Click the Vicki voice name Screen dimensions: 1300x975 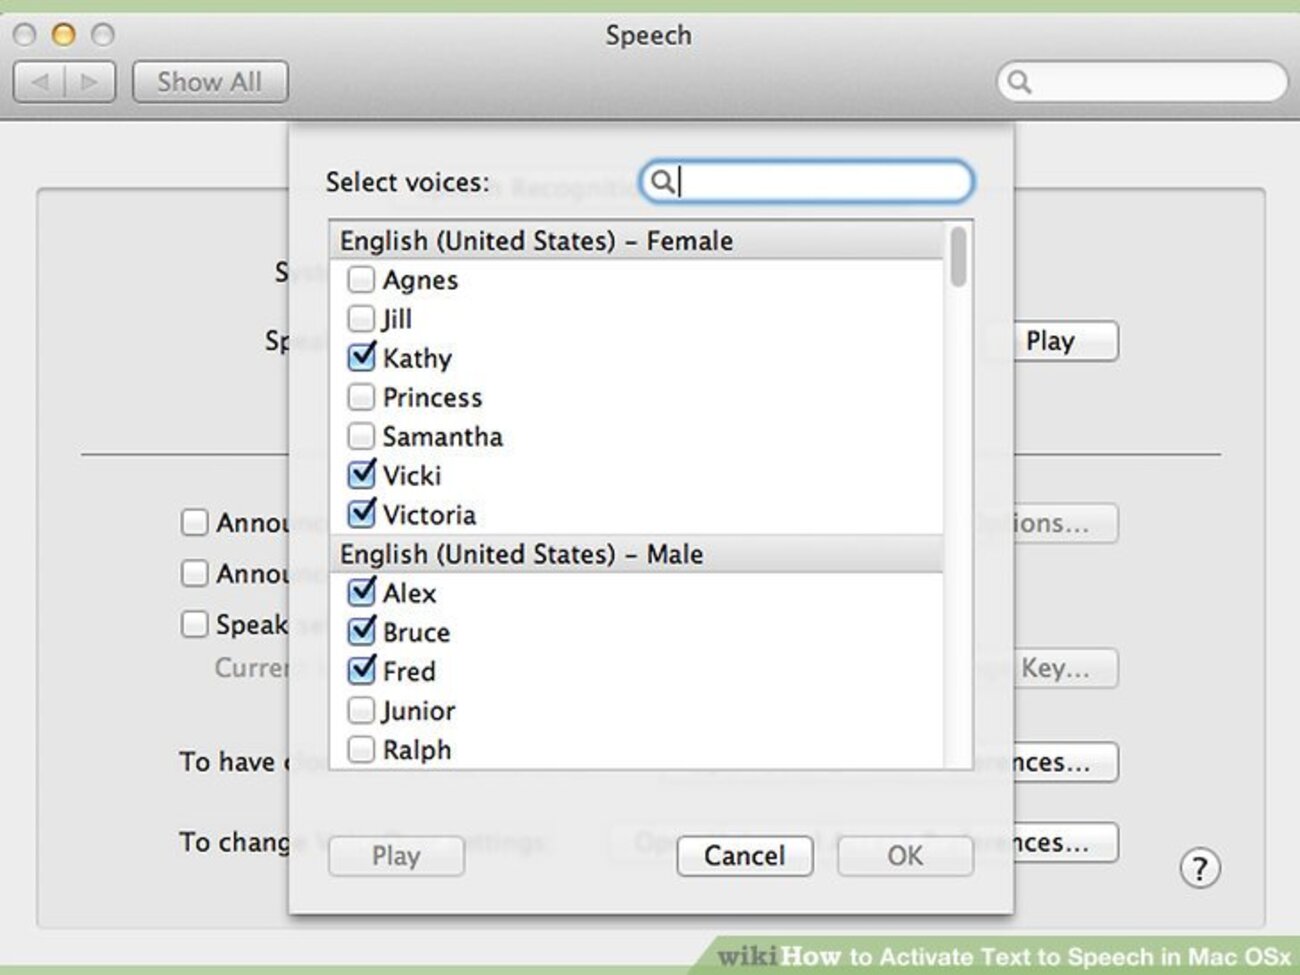[x=411, y=475]
